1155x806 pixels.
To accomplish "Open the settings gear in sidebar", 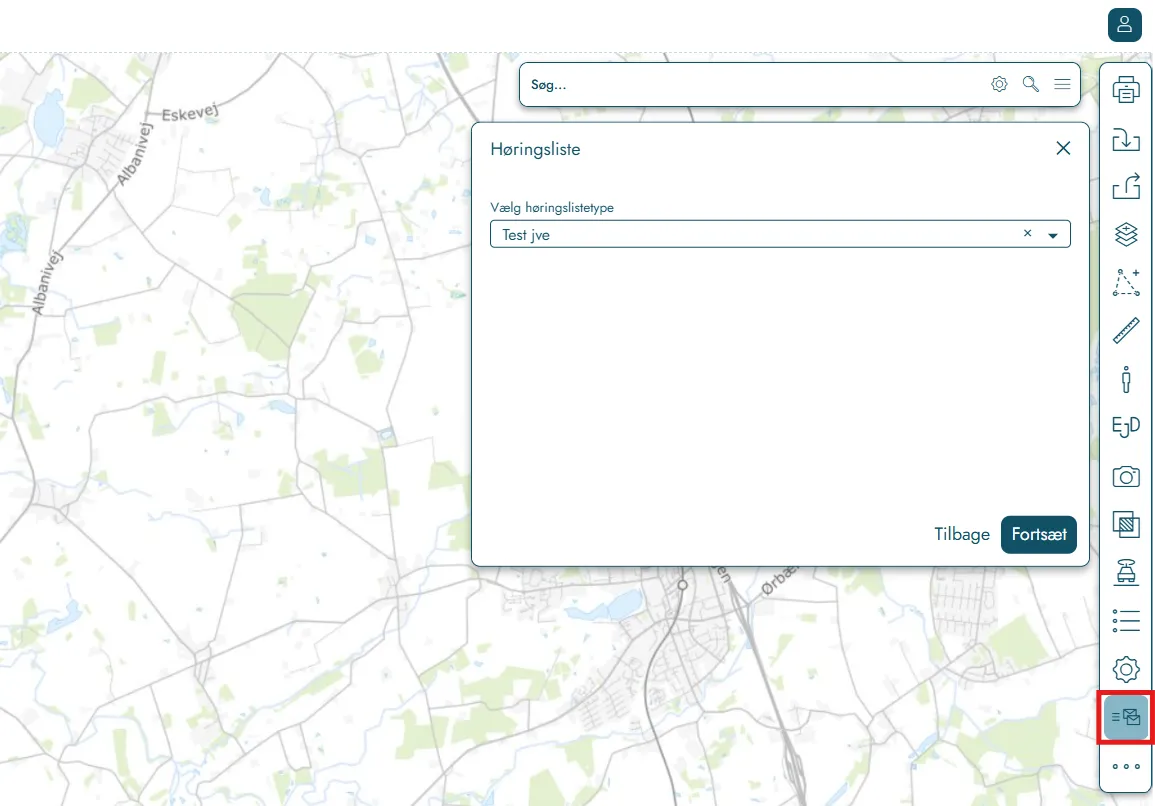I will [1126, 669].
